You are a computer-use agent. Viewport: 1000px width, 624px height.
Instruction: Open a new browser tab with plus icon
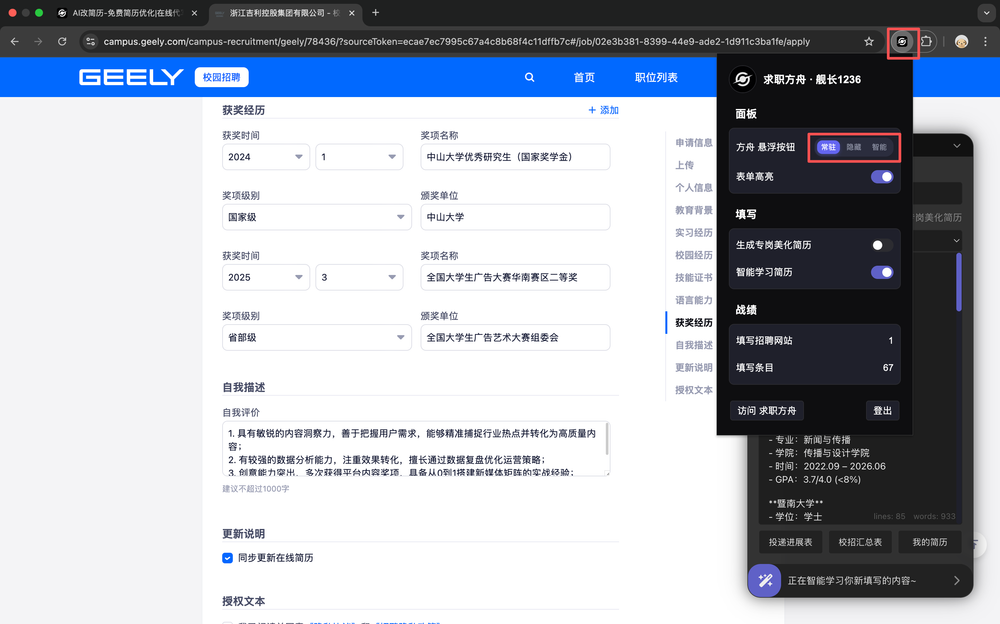coord(376,13)
